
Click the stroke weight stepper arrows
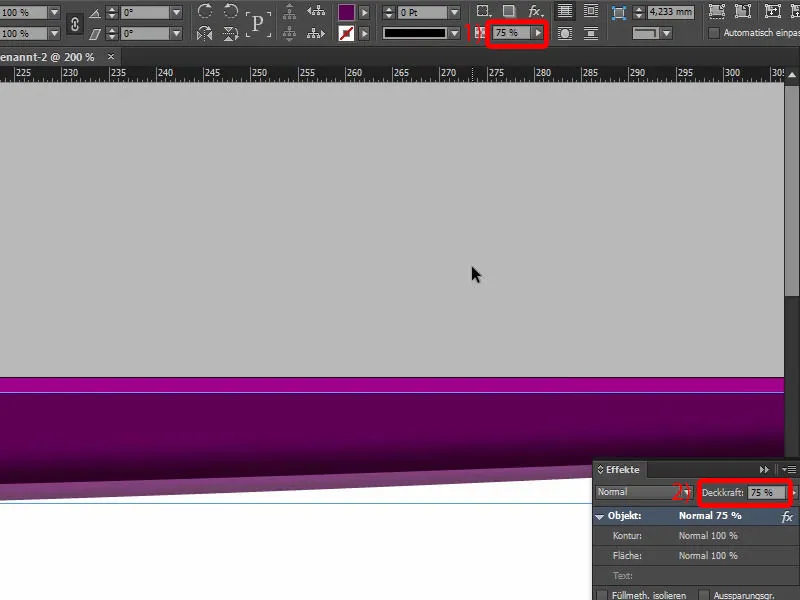(x=388, y=12)
